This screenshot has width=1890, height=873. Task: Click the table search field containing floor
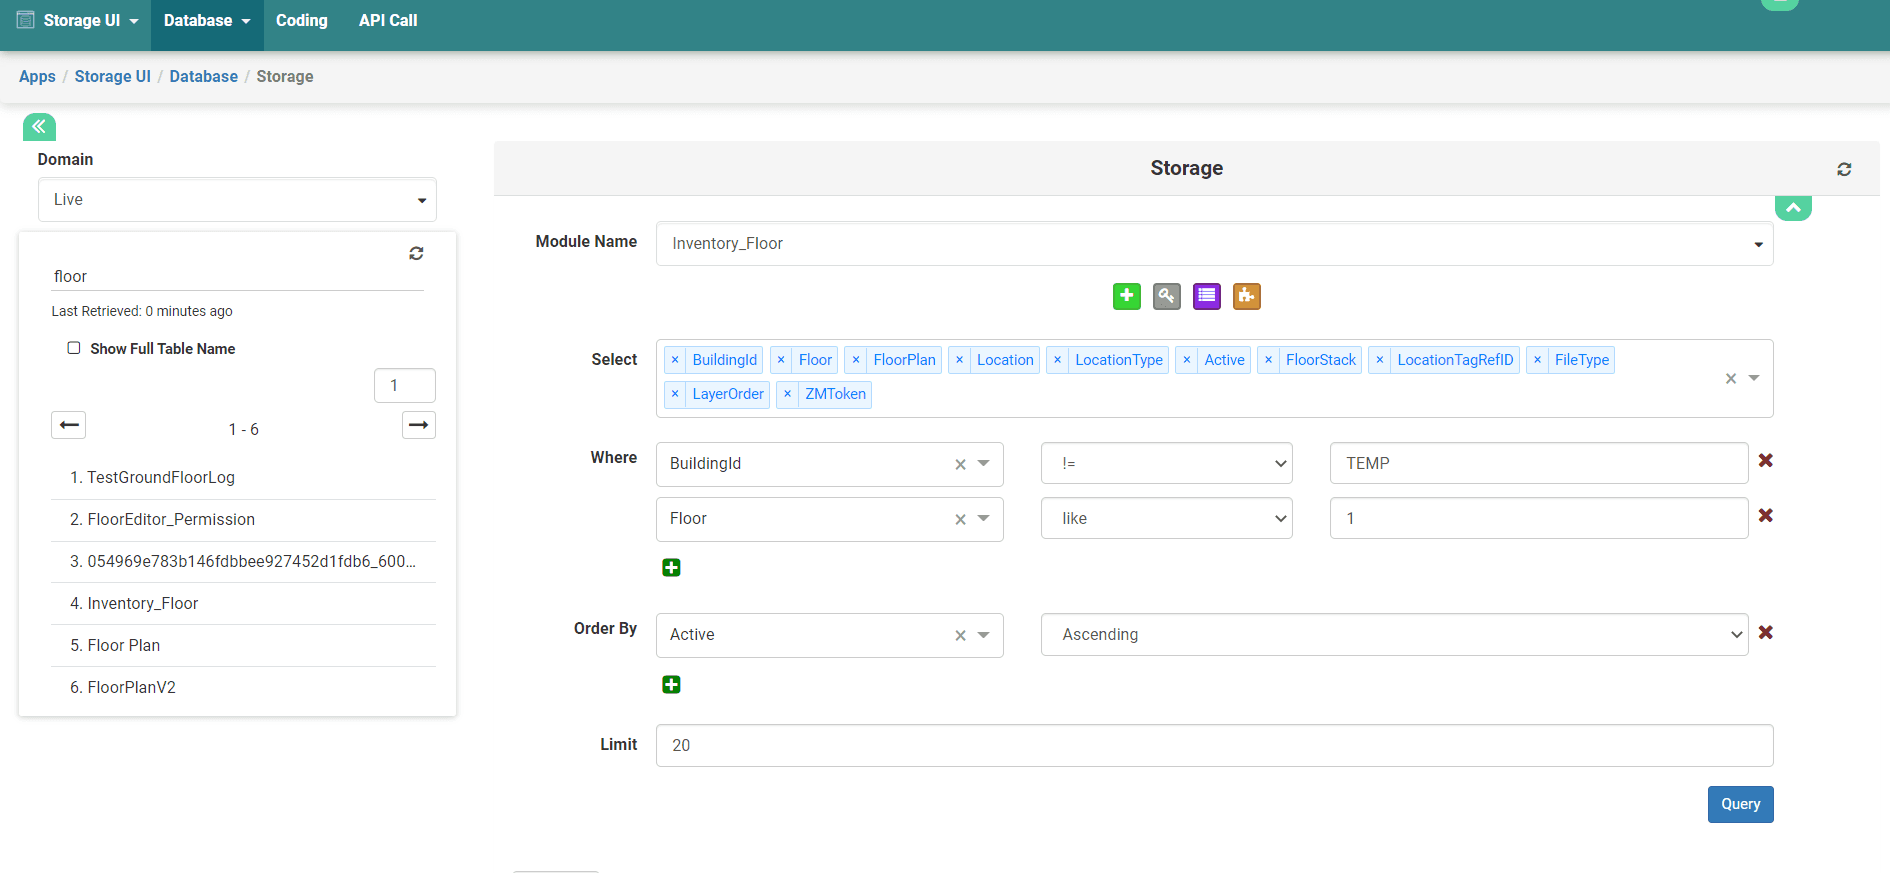click(x=237, y=276)
